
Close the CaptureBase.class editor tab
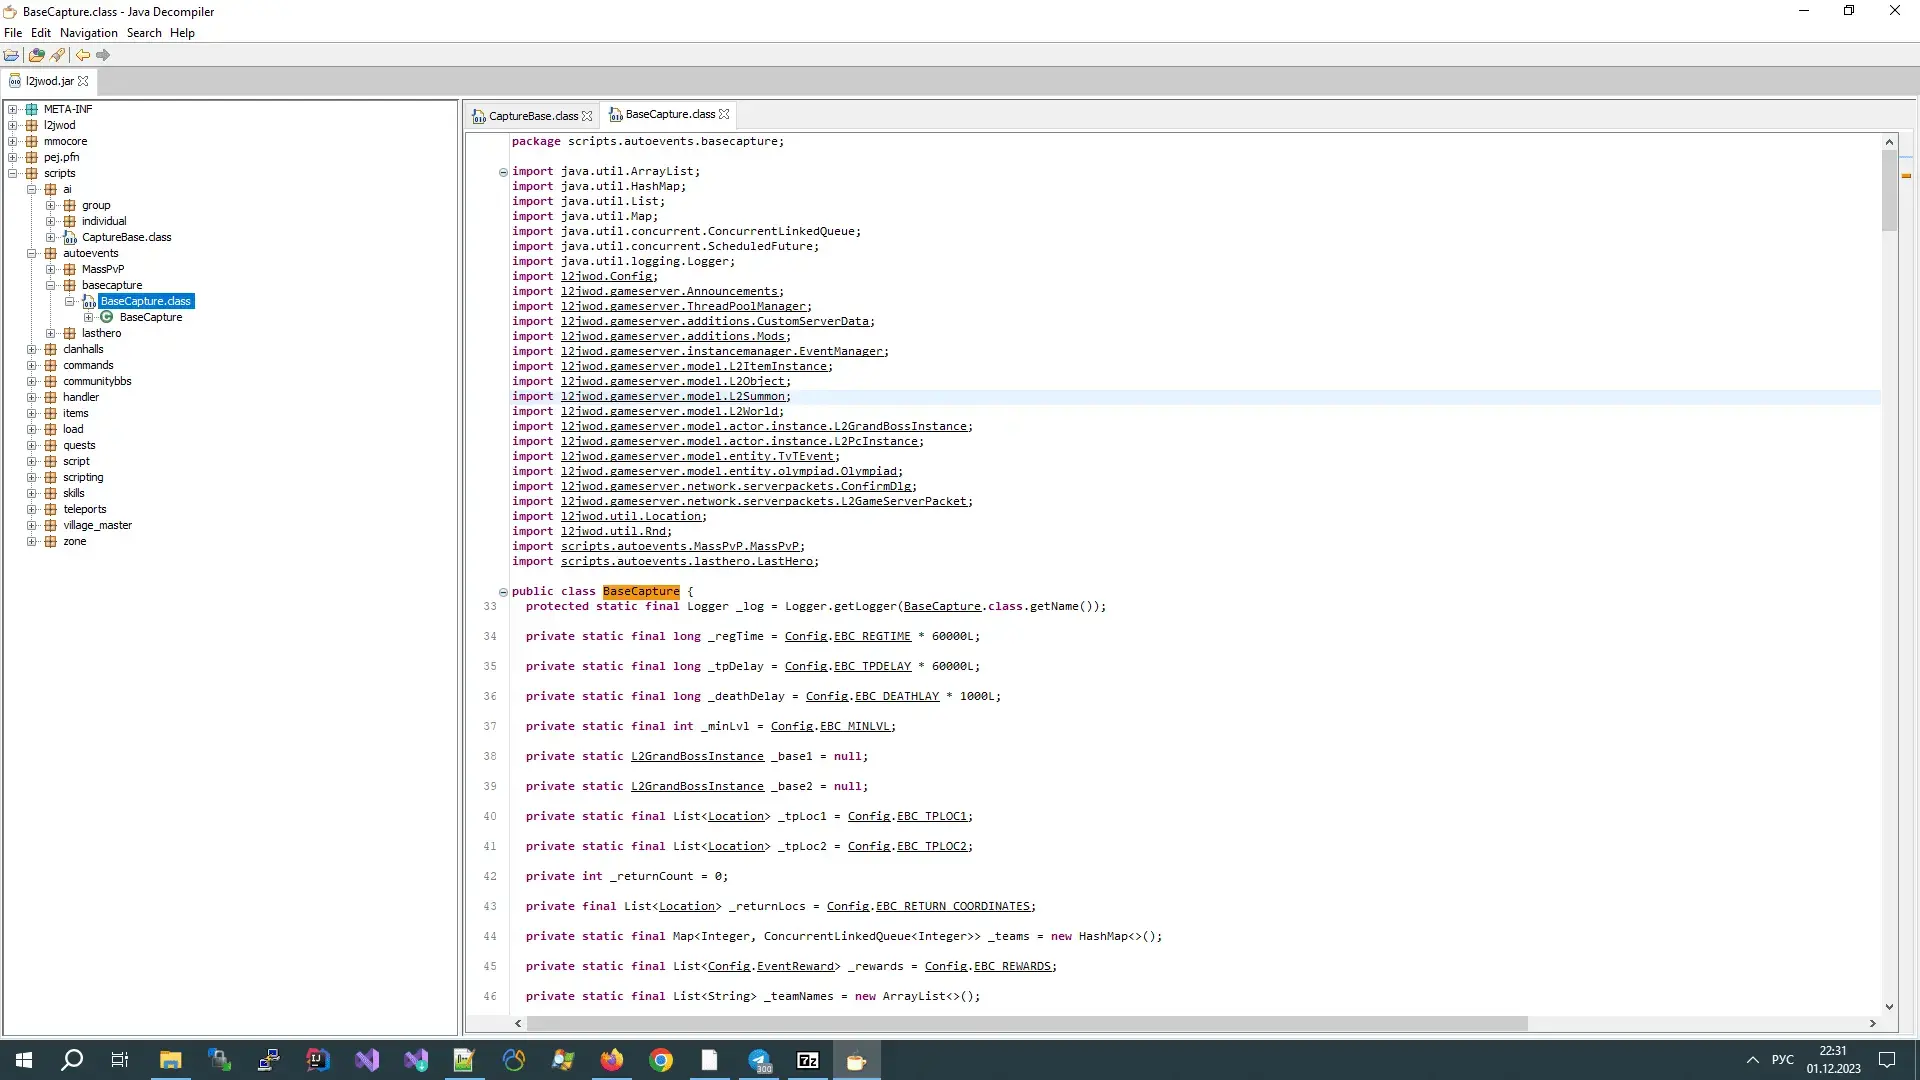coord(587,116)
